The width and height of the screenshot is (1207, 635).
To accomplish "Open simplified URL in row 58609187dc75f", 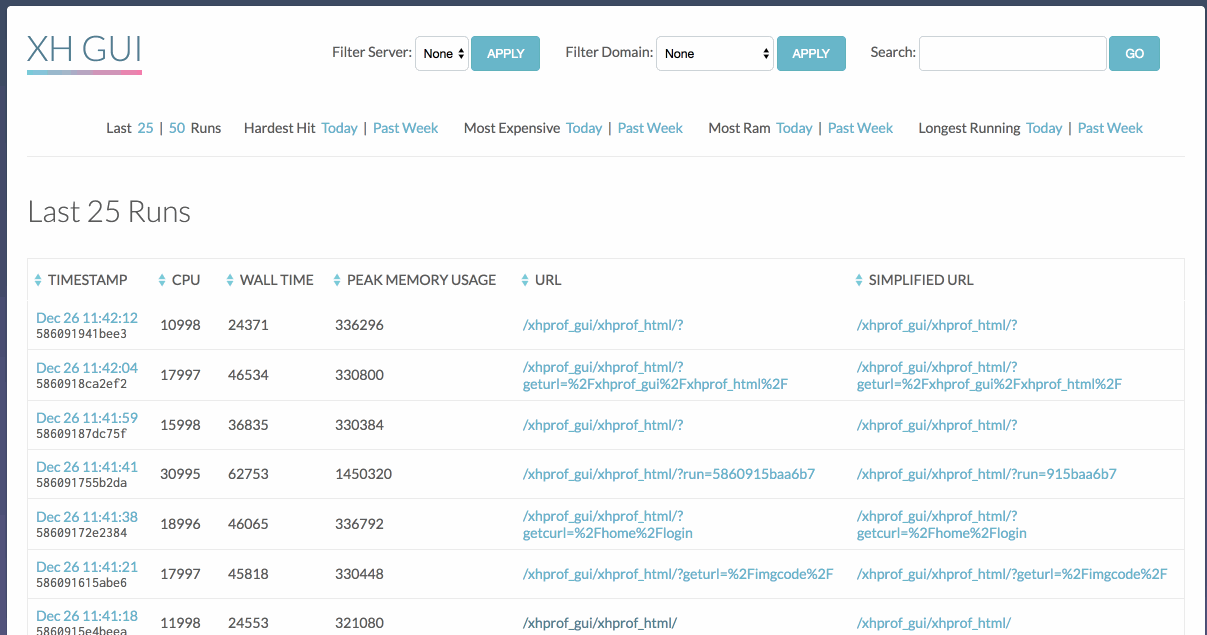I will click(937, 425).
